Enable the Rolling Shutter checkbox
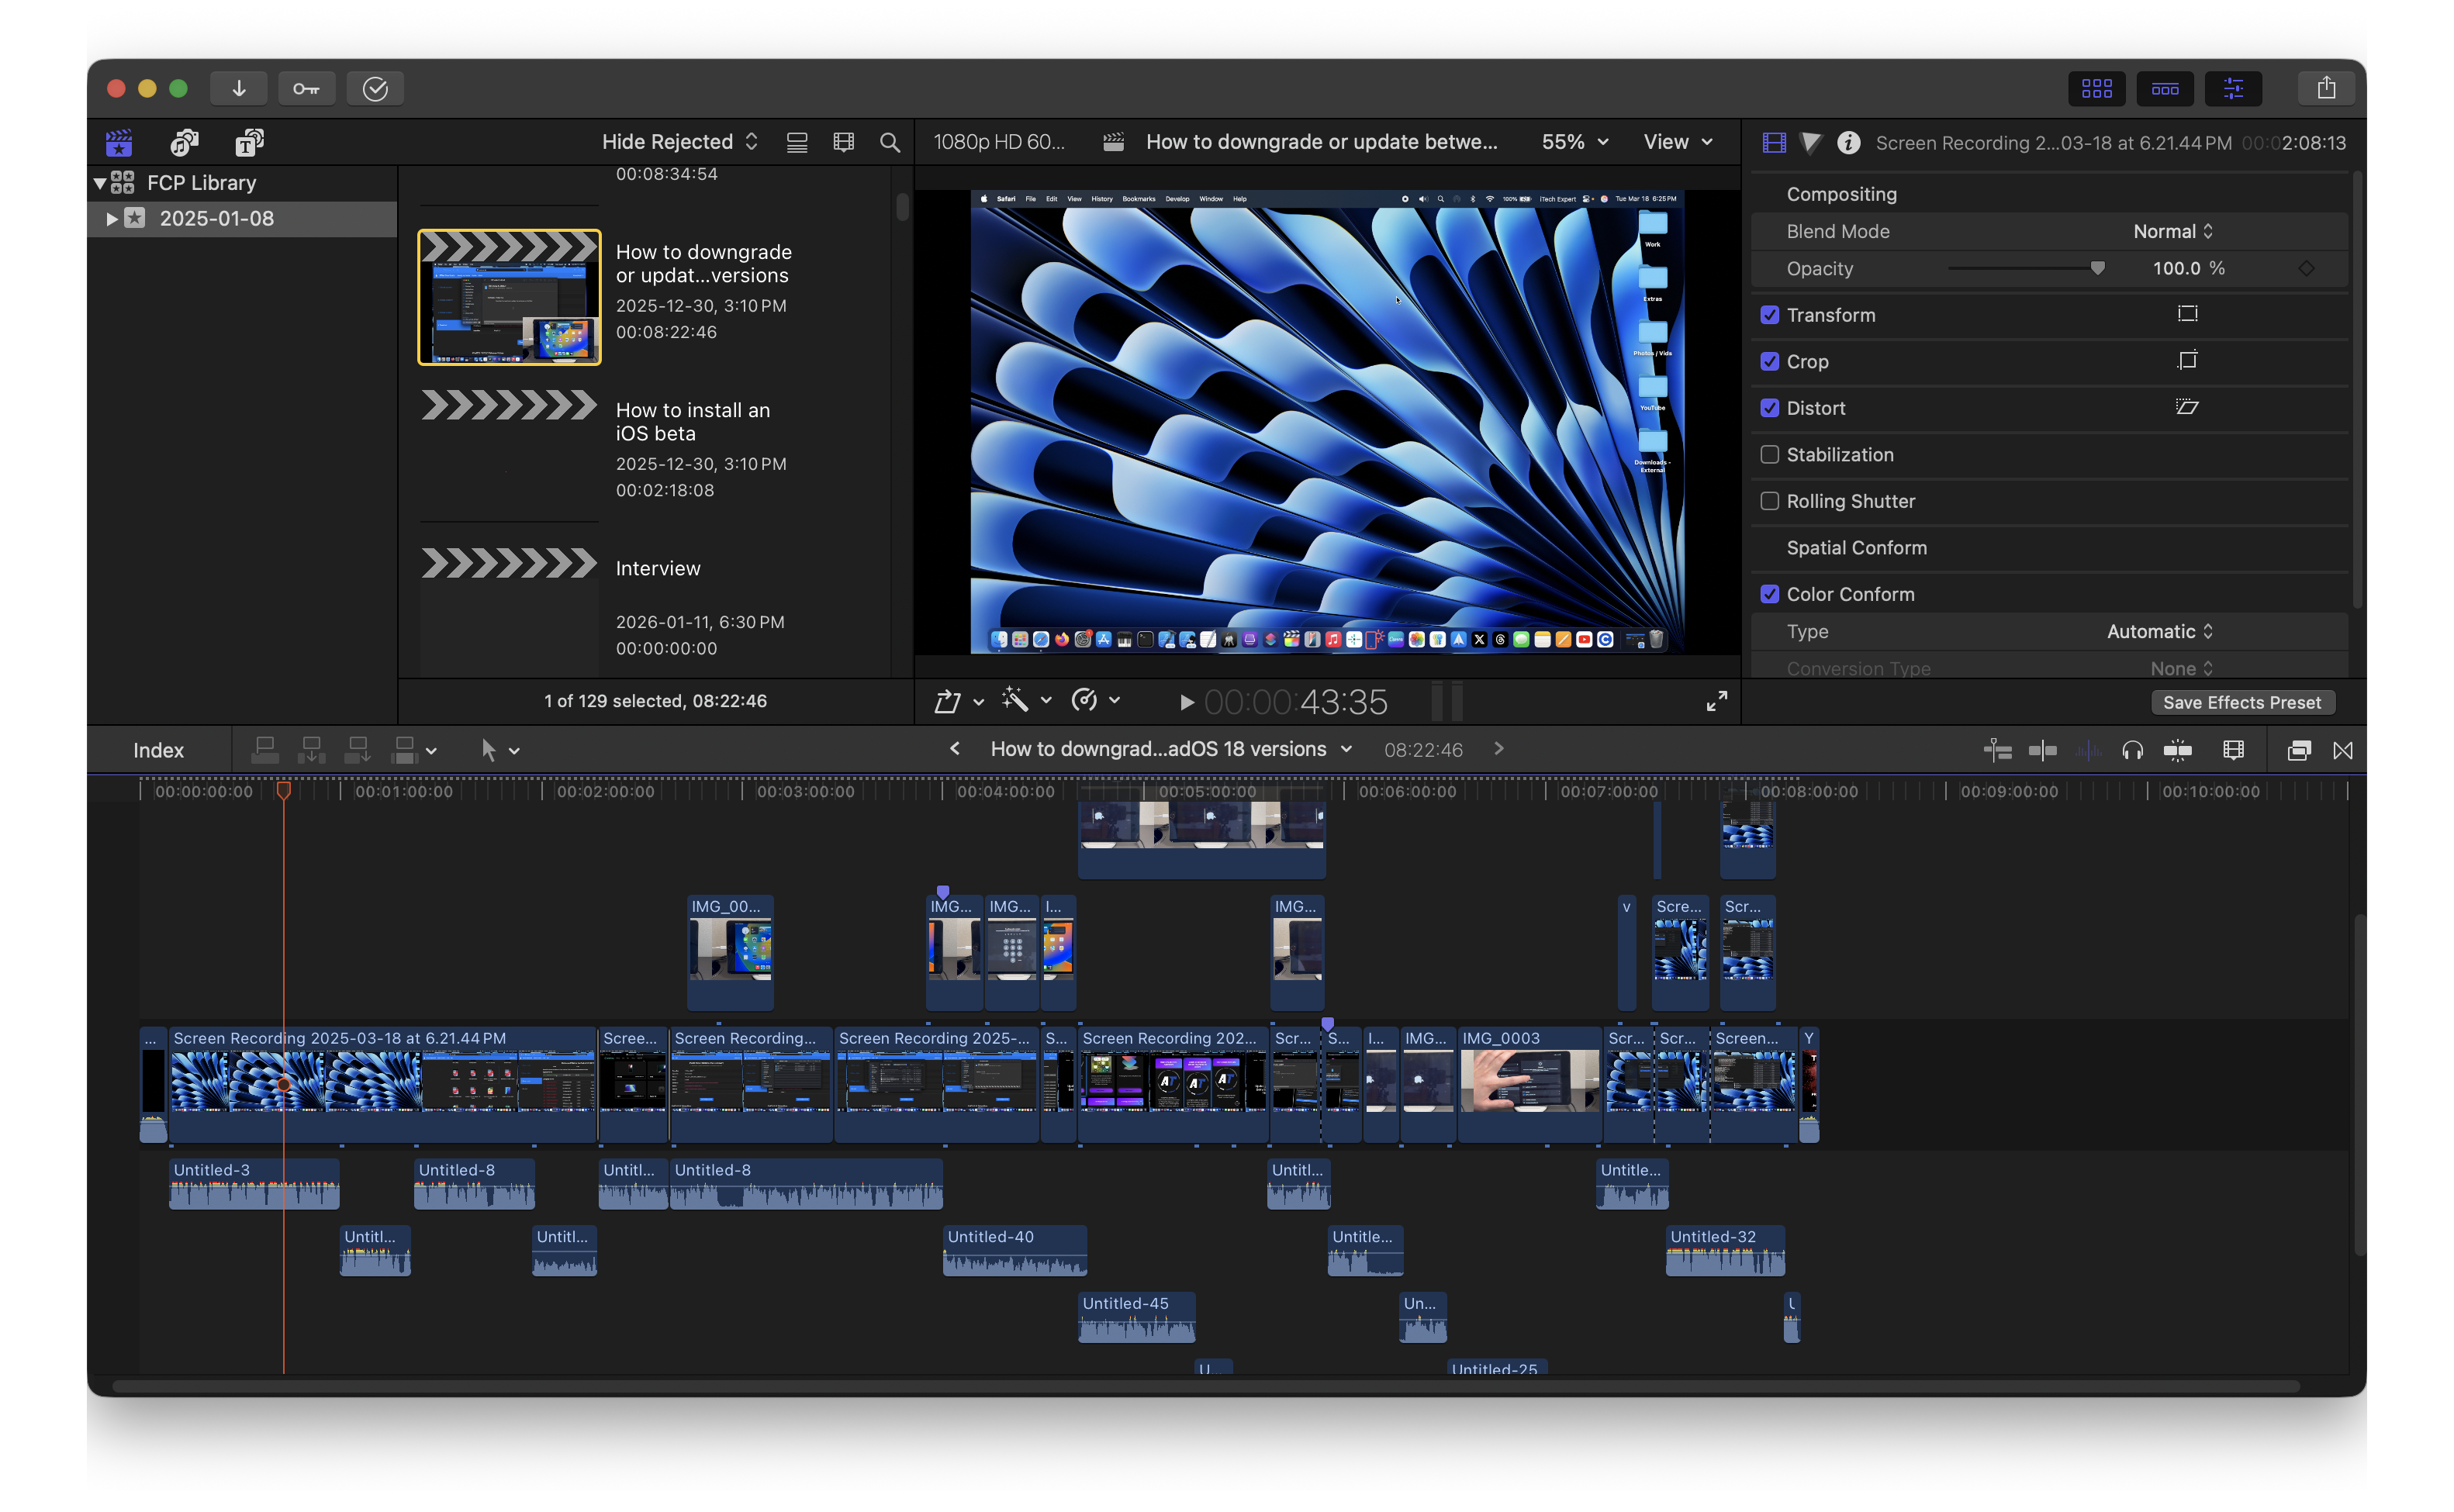This screenshot has height=1512, width=2454. click(1769, 501)
